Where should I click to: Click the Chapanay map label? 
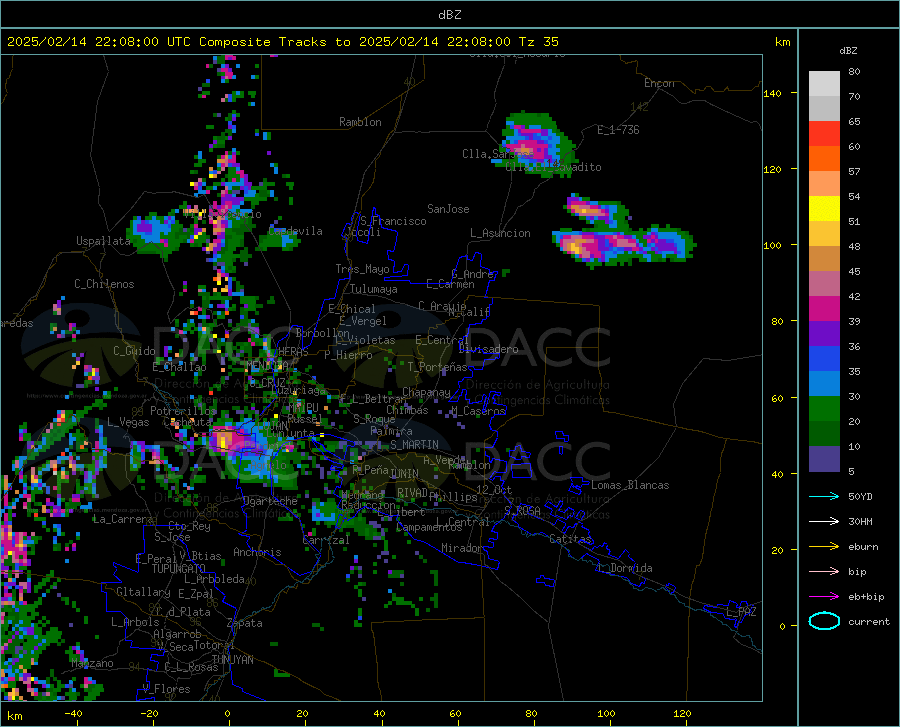pyautogui.click(x=426, y=392)
